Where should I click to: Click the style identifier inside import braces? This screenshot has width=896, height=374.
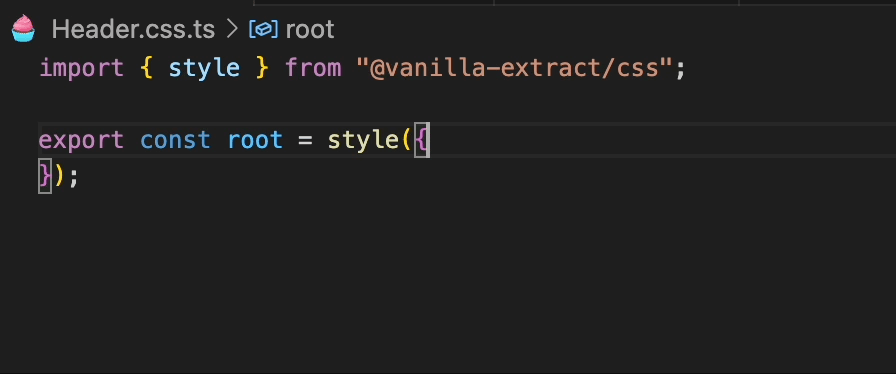pyautogui.click(x=204, y=68)
